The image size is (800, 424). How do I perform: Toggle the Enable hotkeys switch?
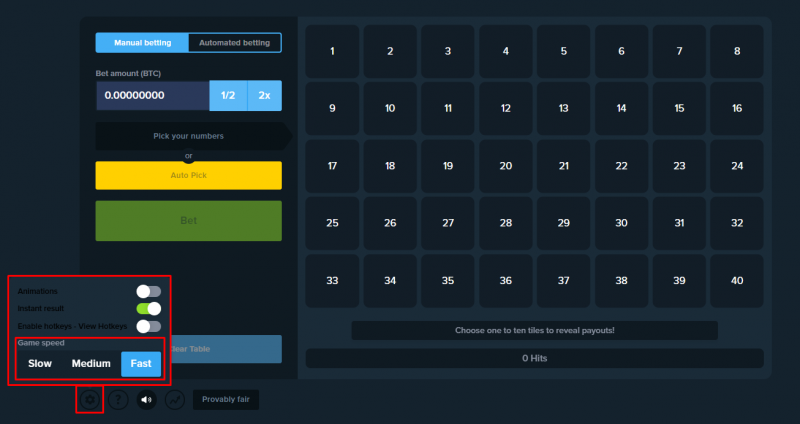coord(148,326)
